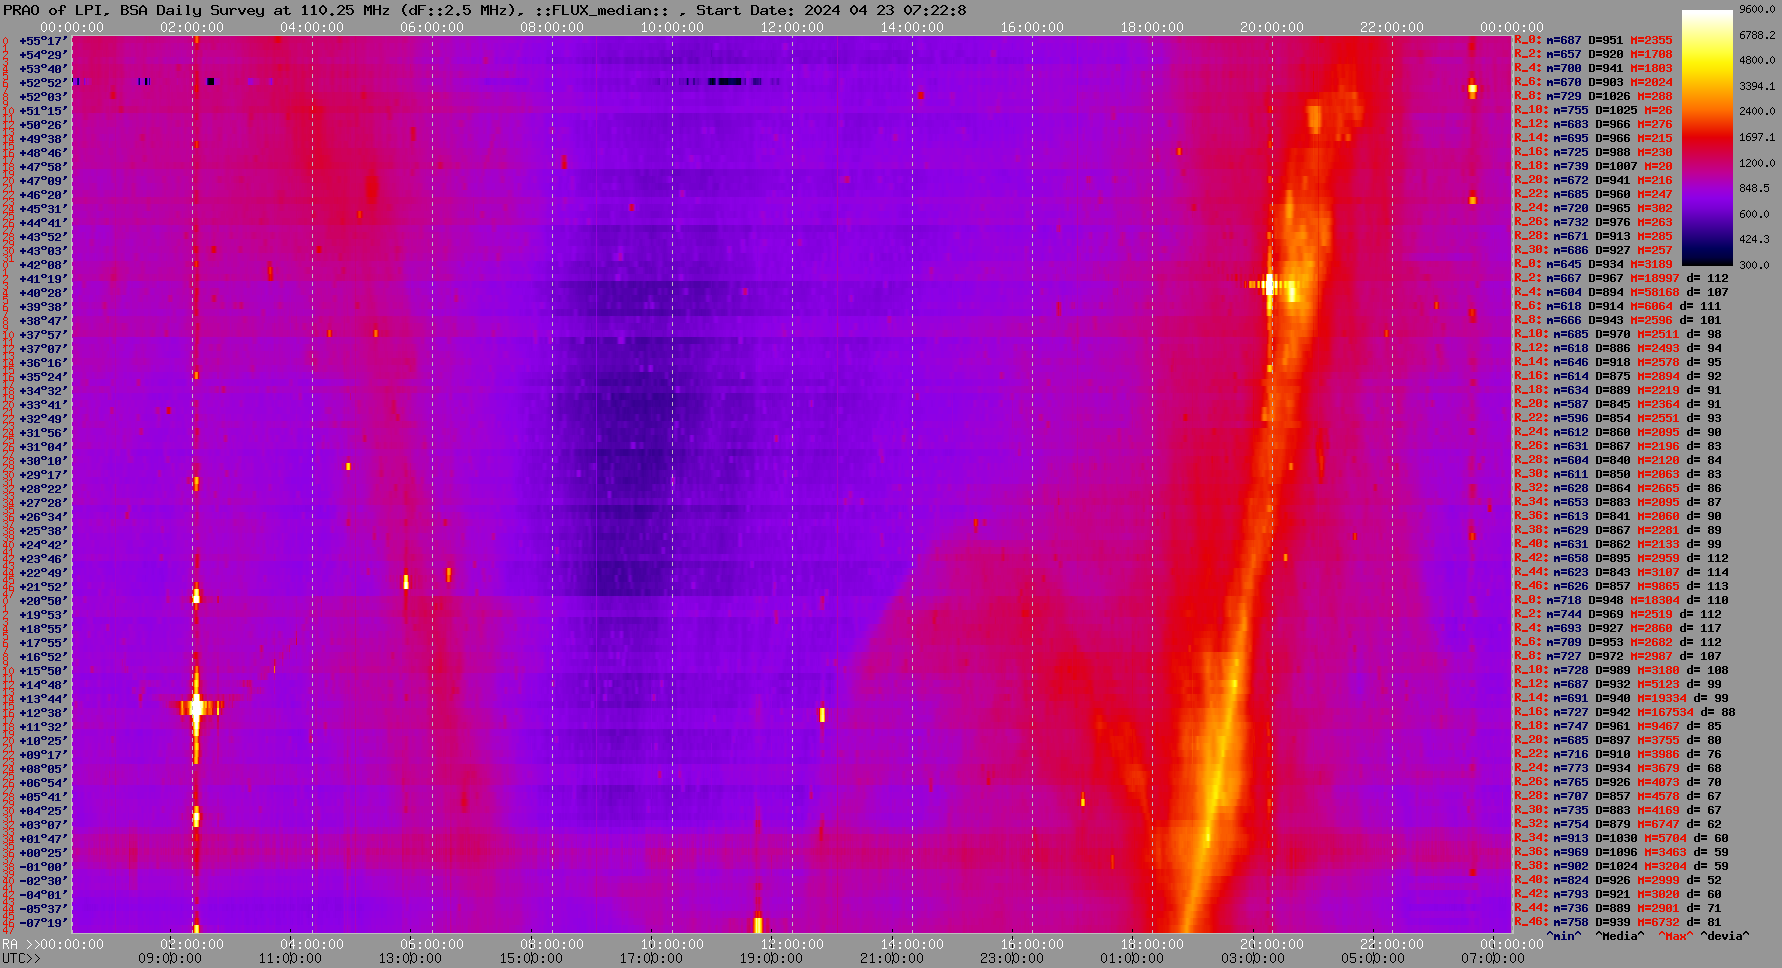Click the '::FLUX_median::' label in the title

(x=602, y=10)
